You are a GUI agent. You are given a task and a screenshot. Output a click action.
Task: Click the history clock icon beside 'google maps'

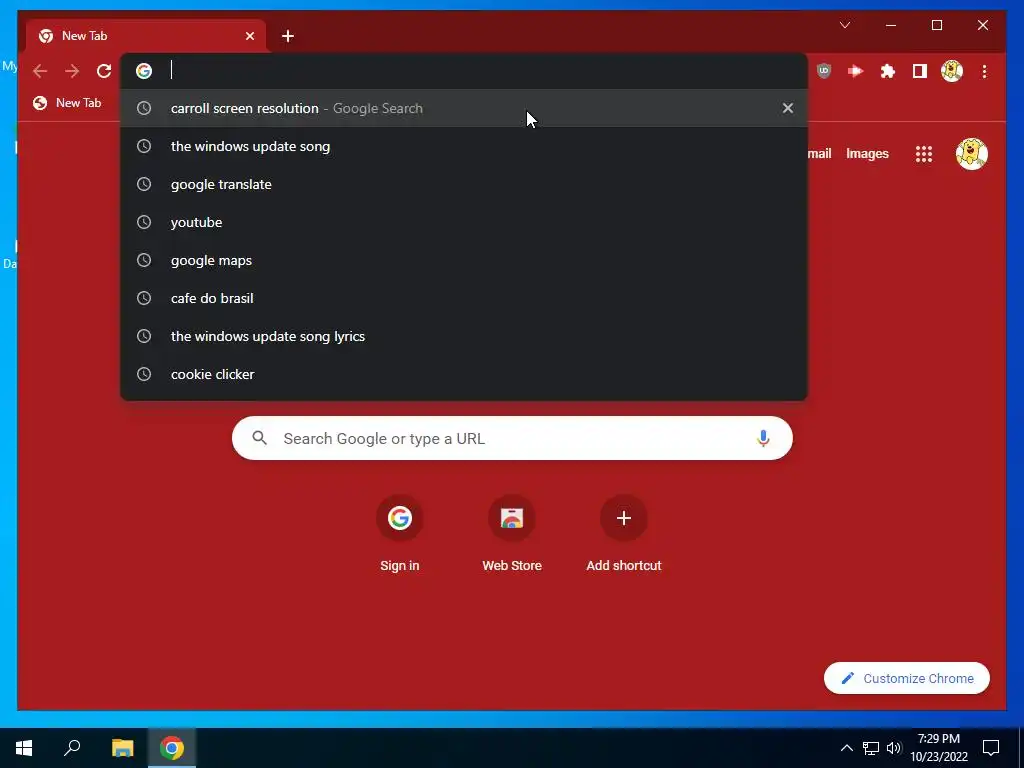click(x=144, y=260)
